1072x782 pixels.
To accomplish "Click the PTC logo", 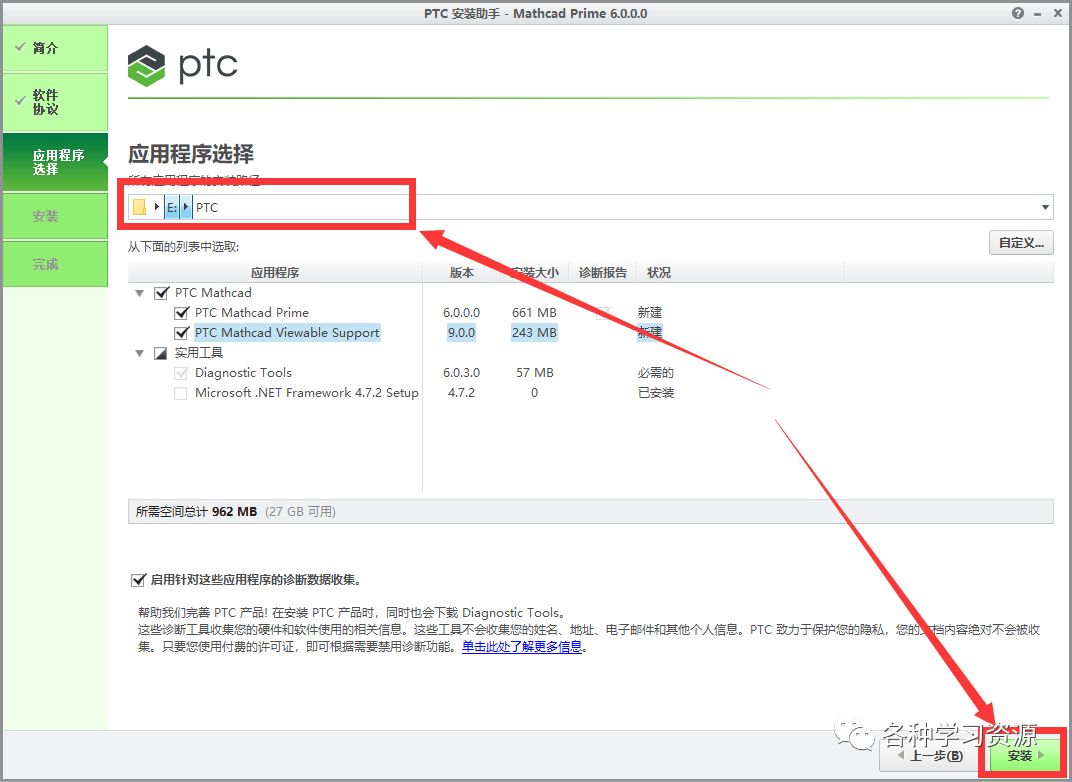I will pos(183,65).
